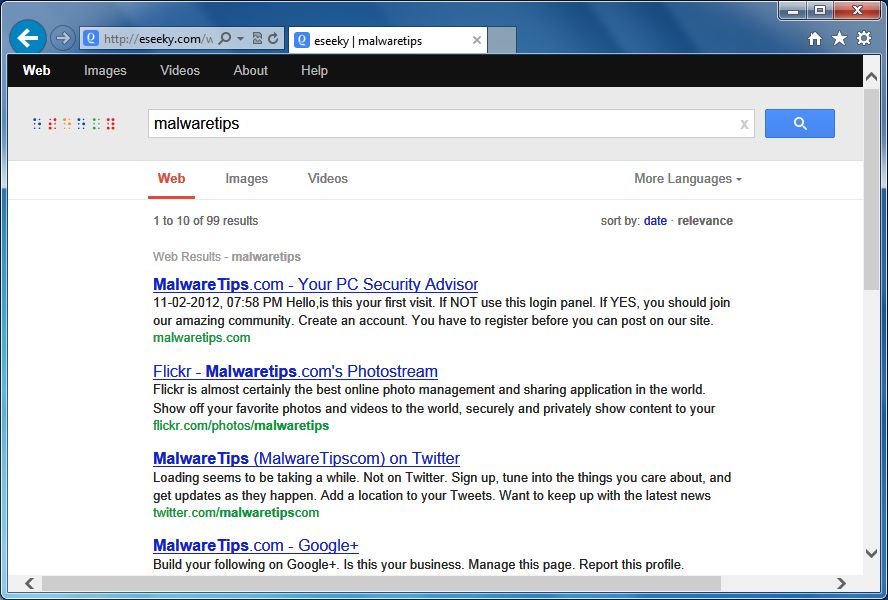The width and height of the screenshot is (888, 600).
Task: Click the horizontal scrollbar thumb
Action: pyautogui.click(x=381, y=583)
